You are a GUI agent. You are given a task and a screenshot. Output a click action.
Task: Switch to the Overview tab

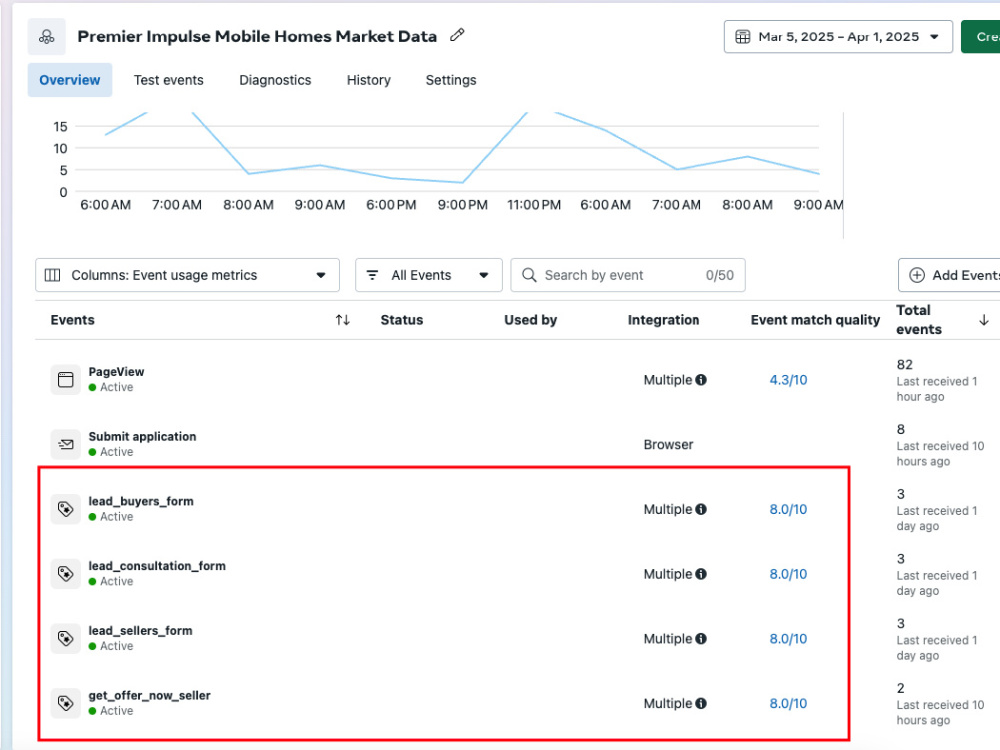70,80
